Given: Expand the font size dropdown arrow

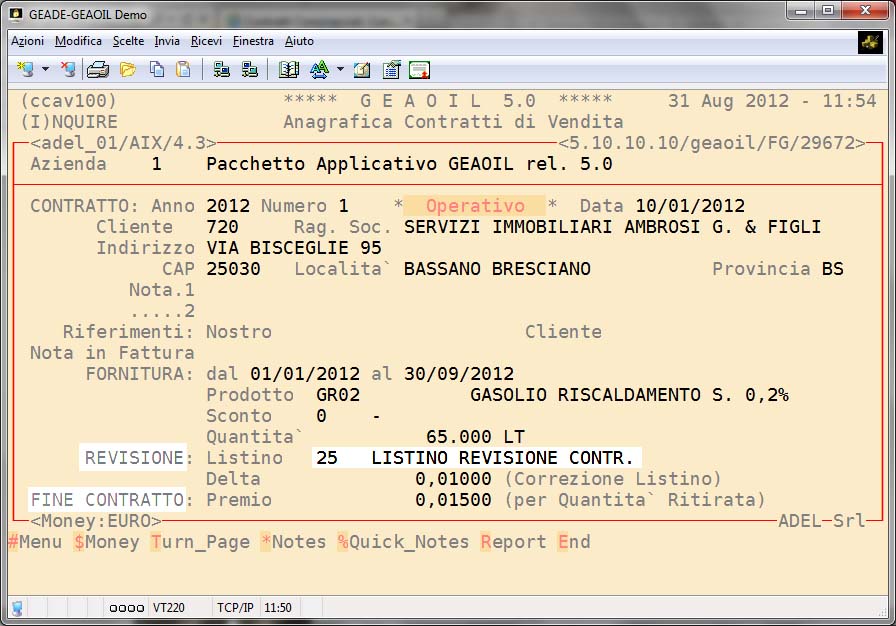Looking at the screenshot, I should click(x=340, y=70).
